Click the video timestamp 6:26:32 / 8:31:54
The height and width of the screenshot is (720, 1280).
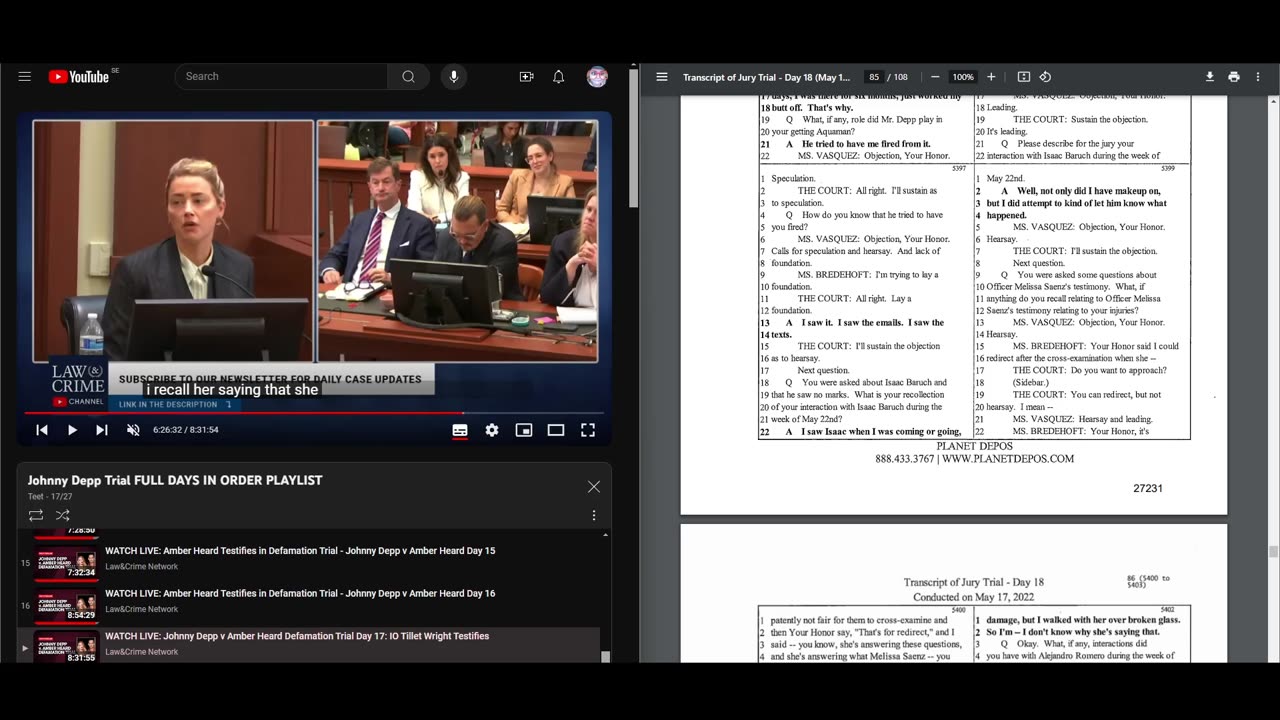(x=186, y=430)
